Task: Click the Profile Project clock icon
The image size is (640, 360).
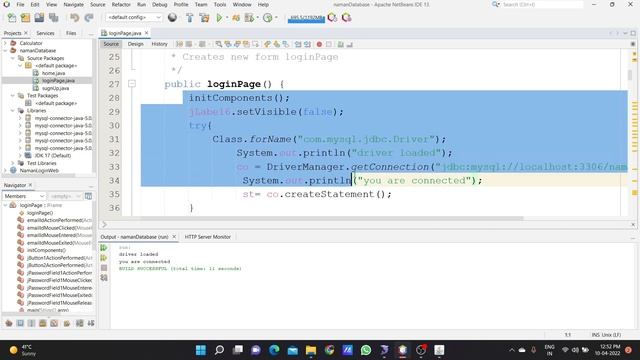Action: (268, 18)
